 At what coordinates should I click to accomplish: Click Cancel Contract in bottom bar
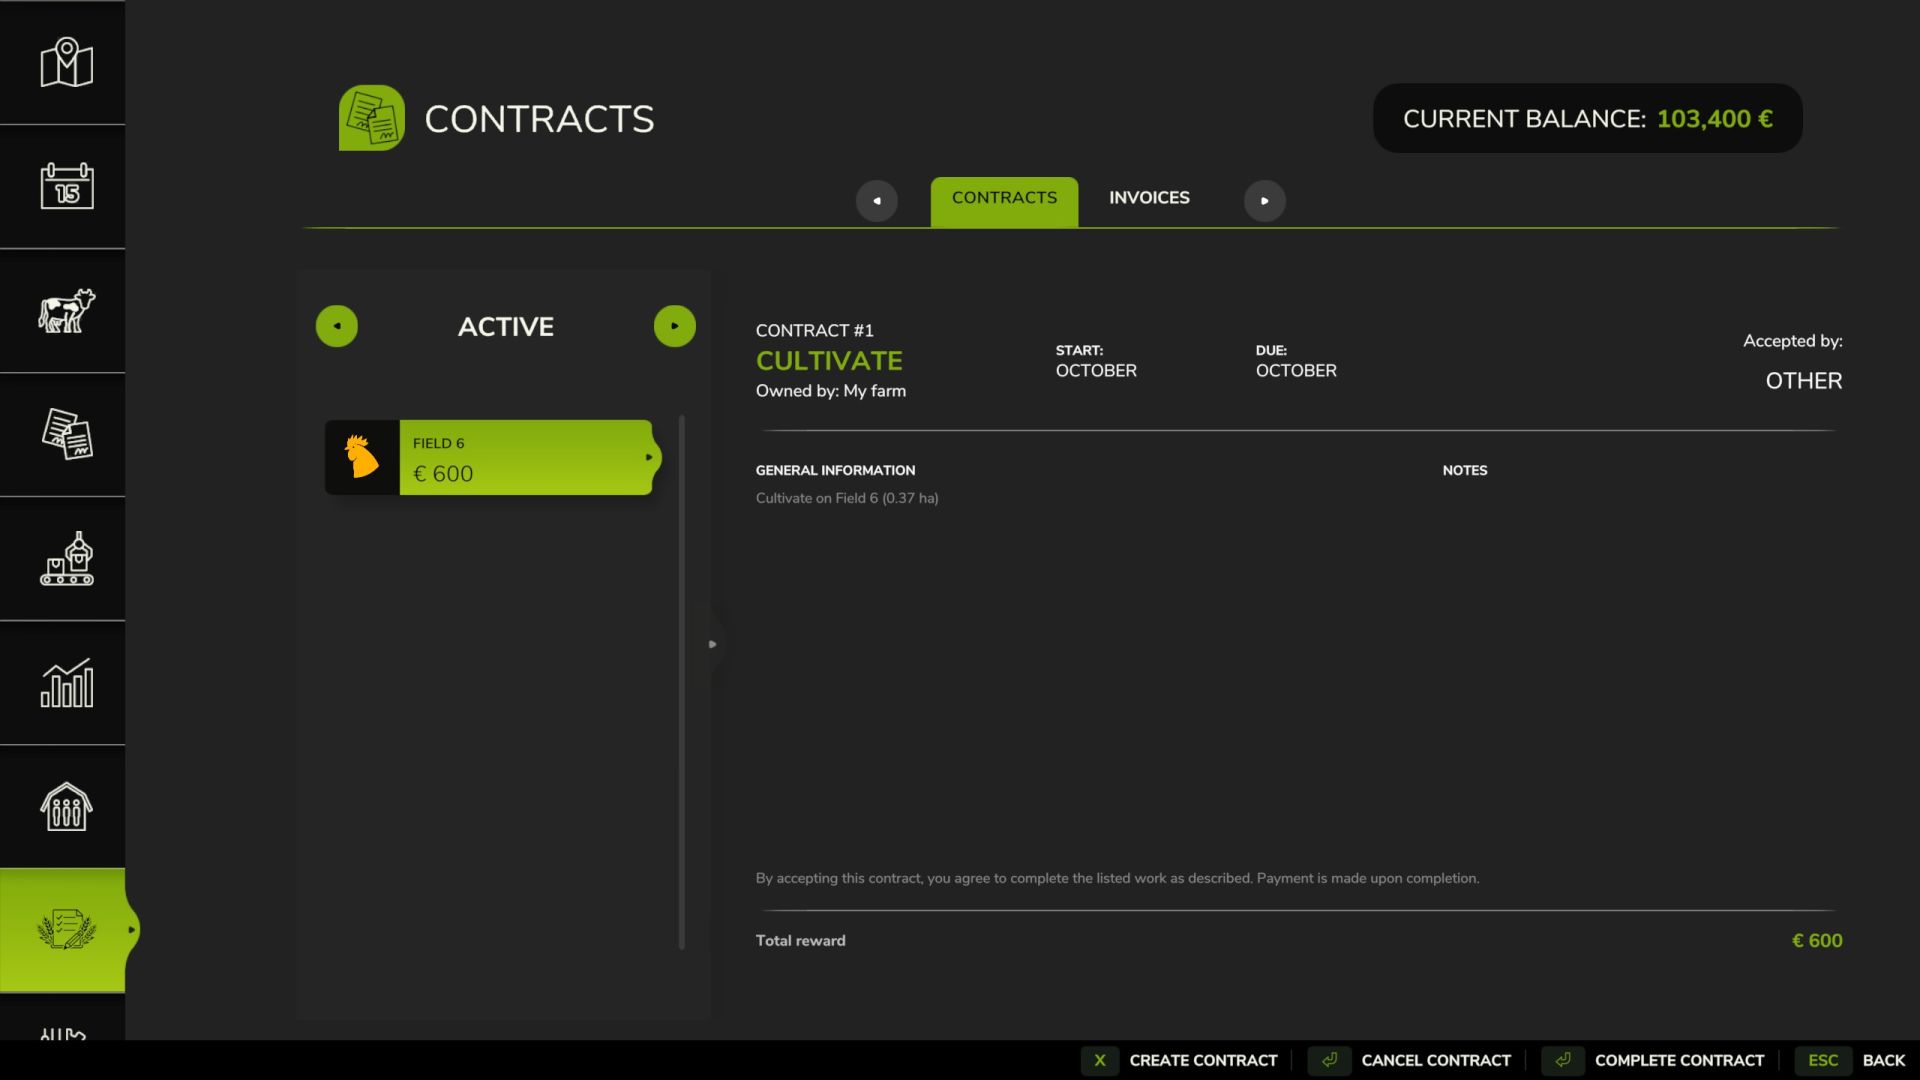tap(1434, 1060)
